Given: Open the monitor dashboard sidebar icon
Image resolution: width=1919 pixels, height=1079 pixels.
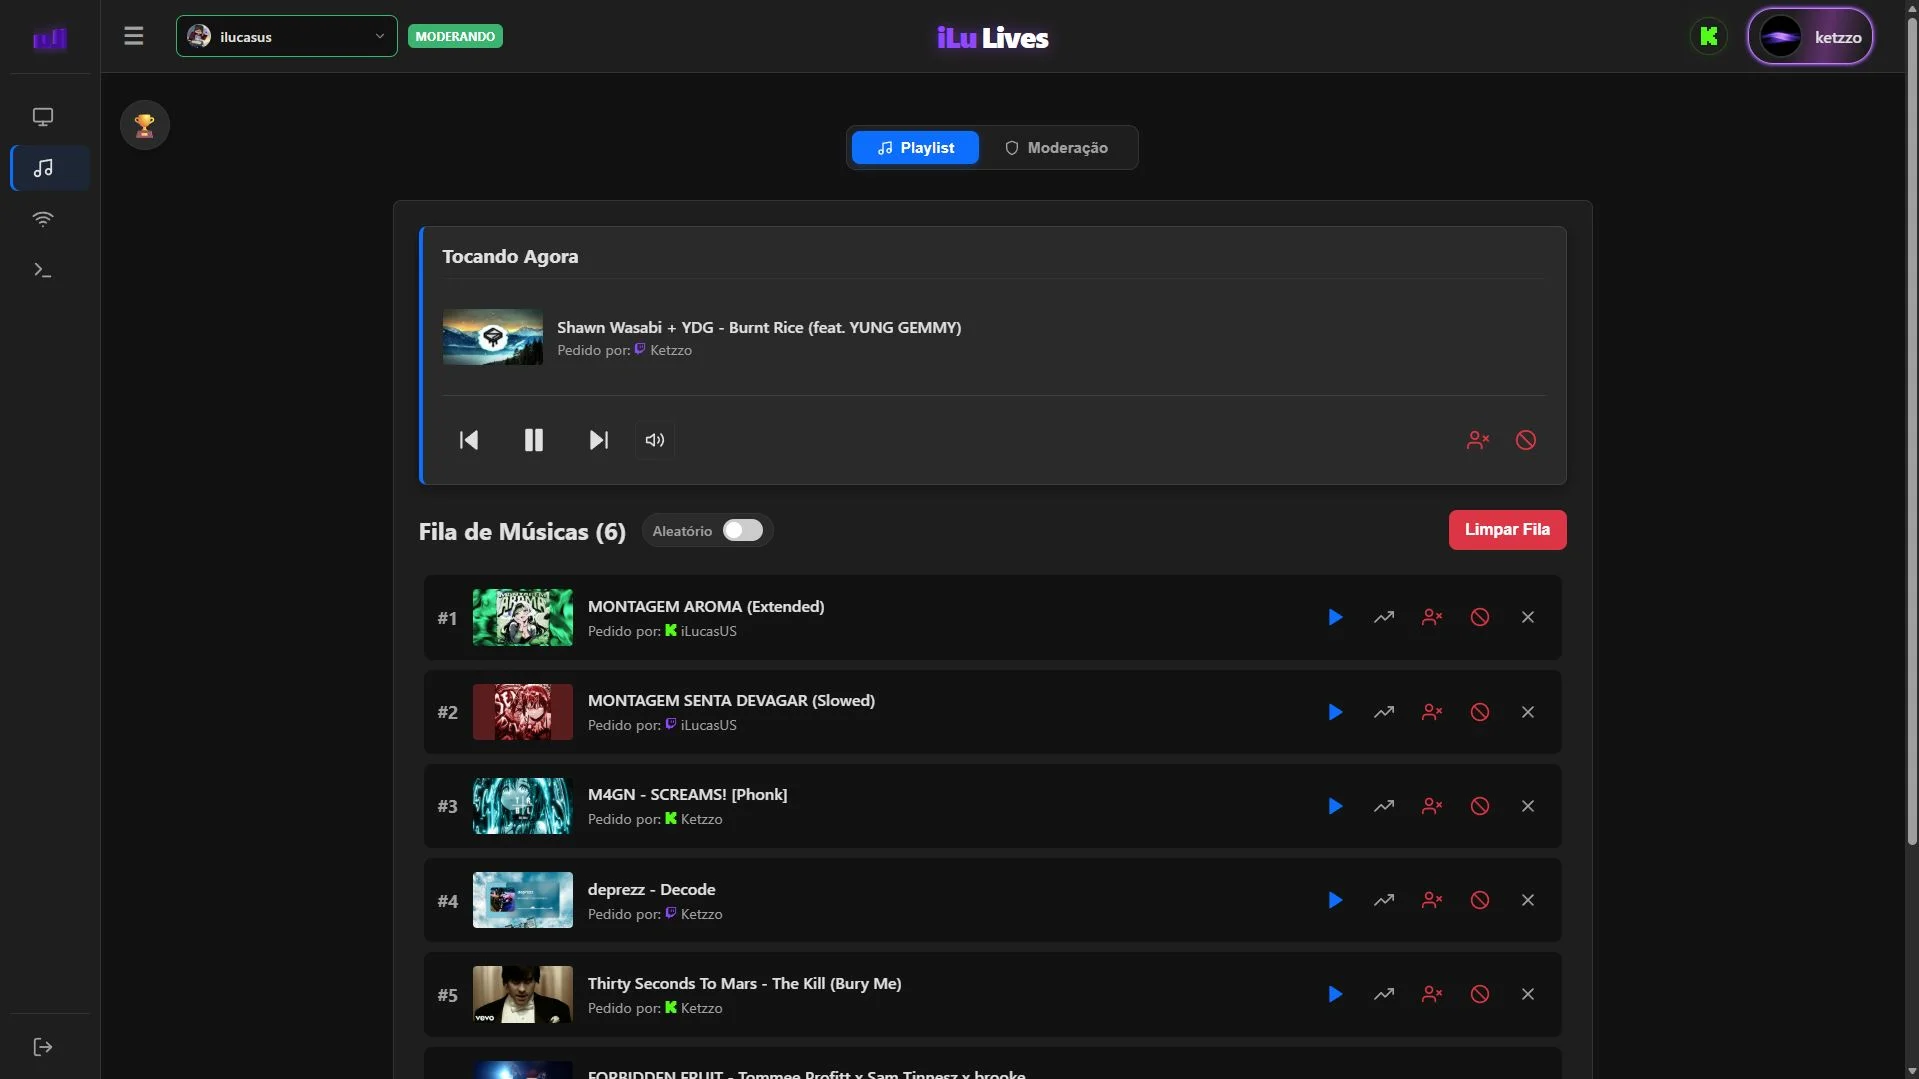Looking at the screenshot, I should 43,117.
